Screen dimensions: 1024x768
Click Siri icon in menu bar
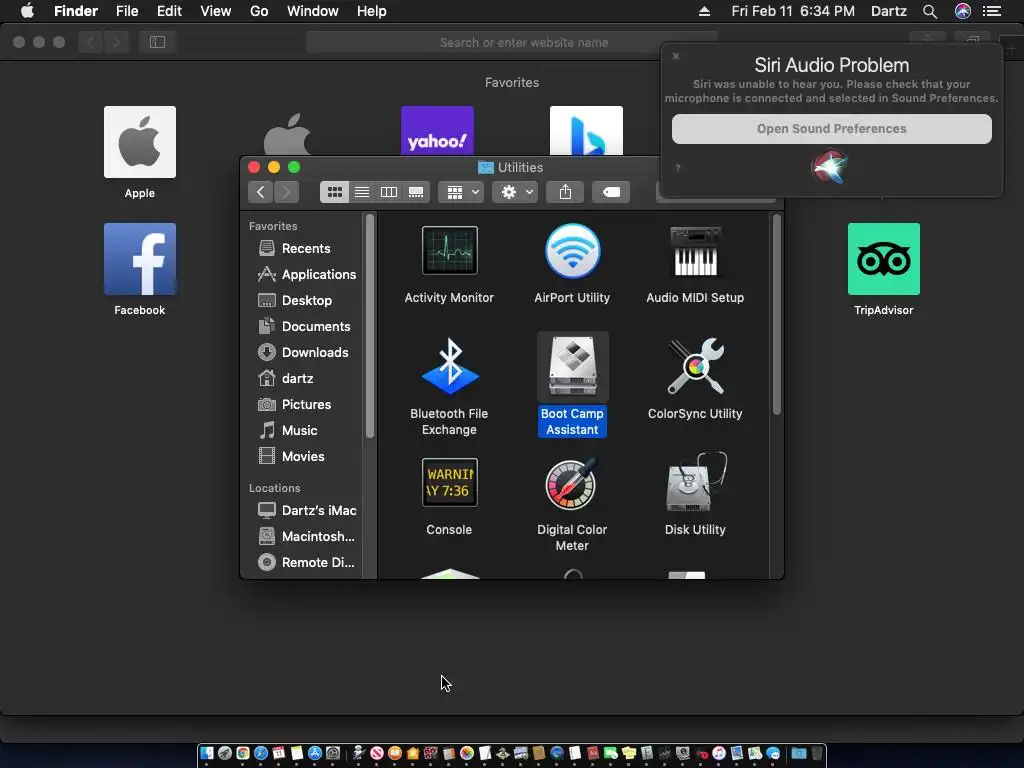(963, 11)
